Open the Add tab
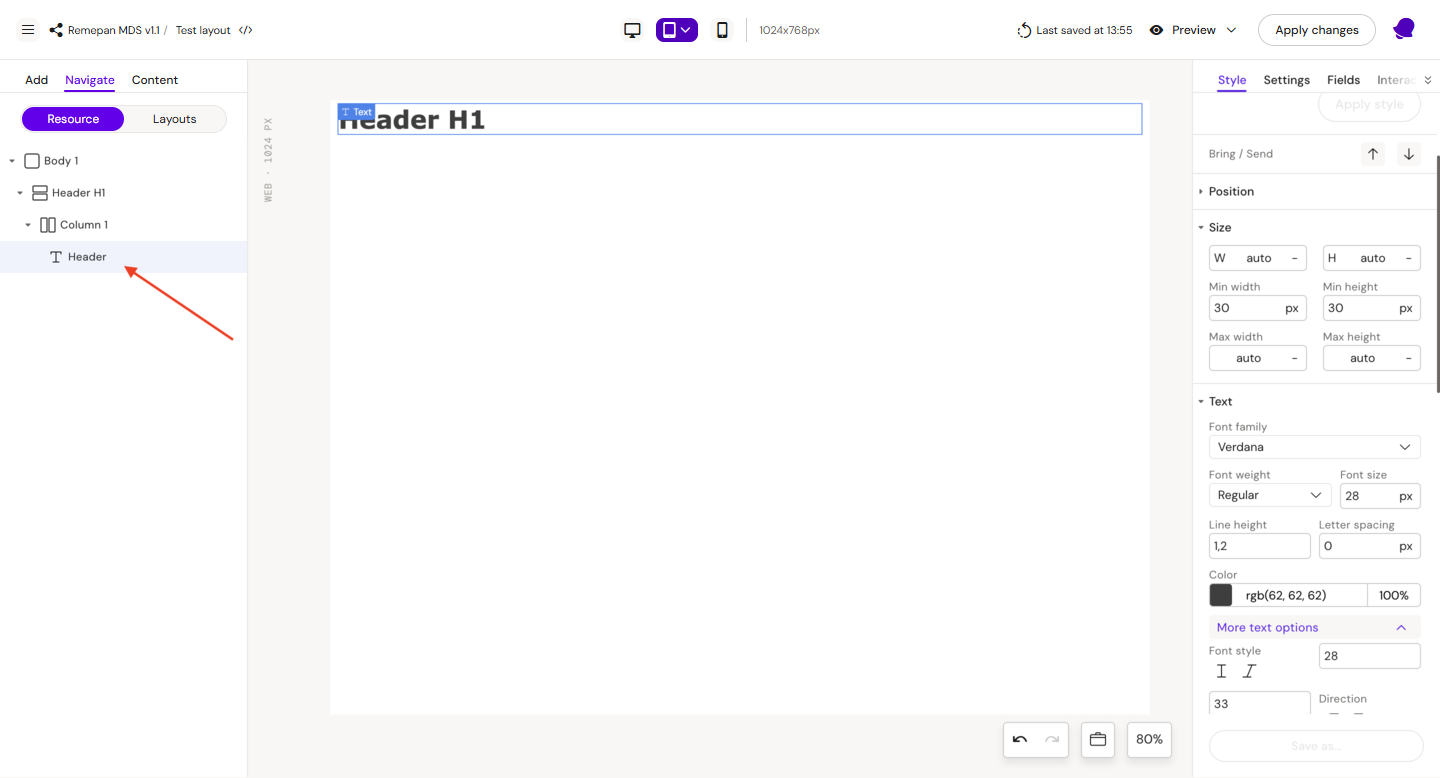Image resolution: width=1440 pixels, height=778 pixels. click(x=37, y=80)
